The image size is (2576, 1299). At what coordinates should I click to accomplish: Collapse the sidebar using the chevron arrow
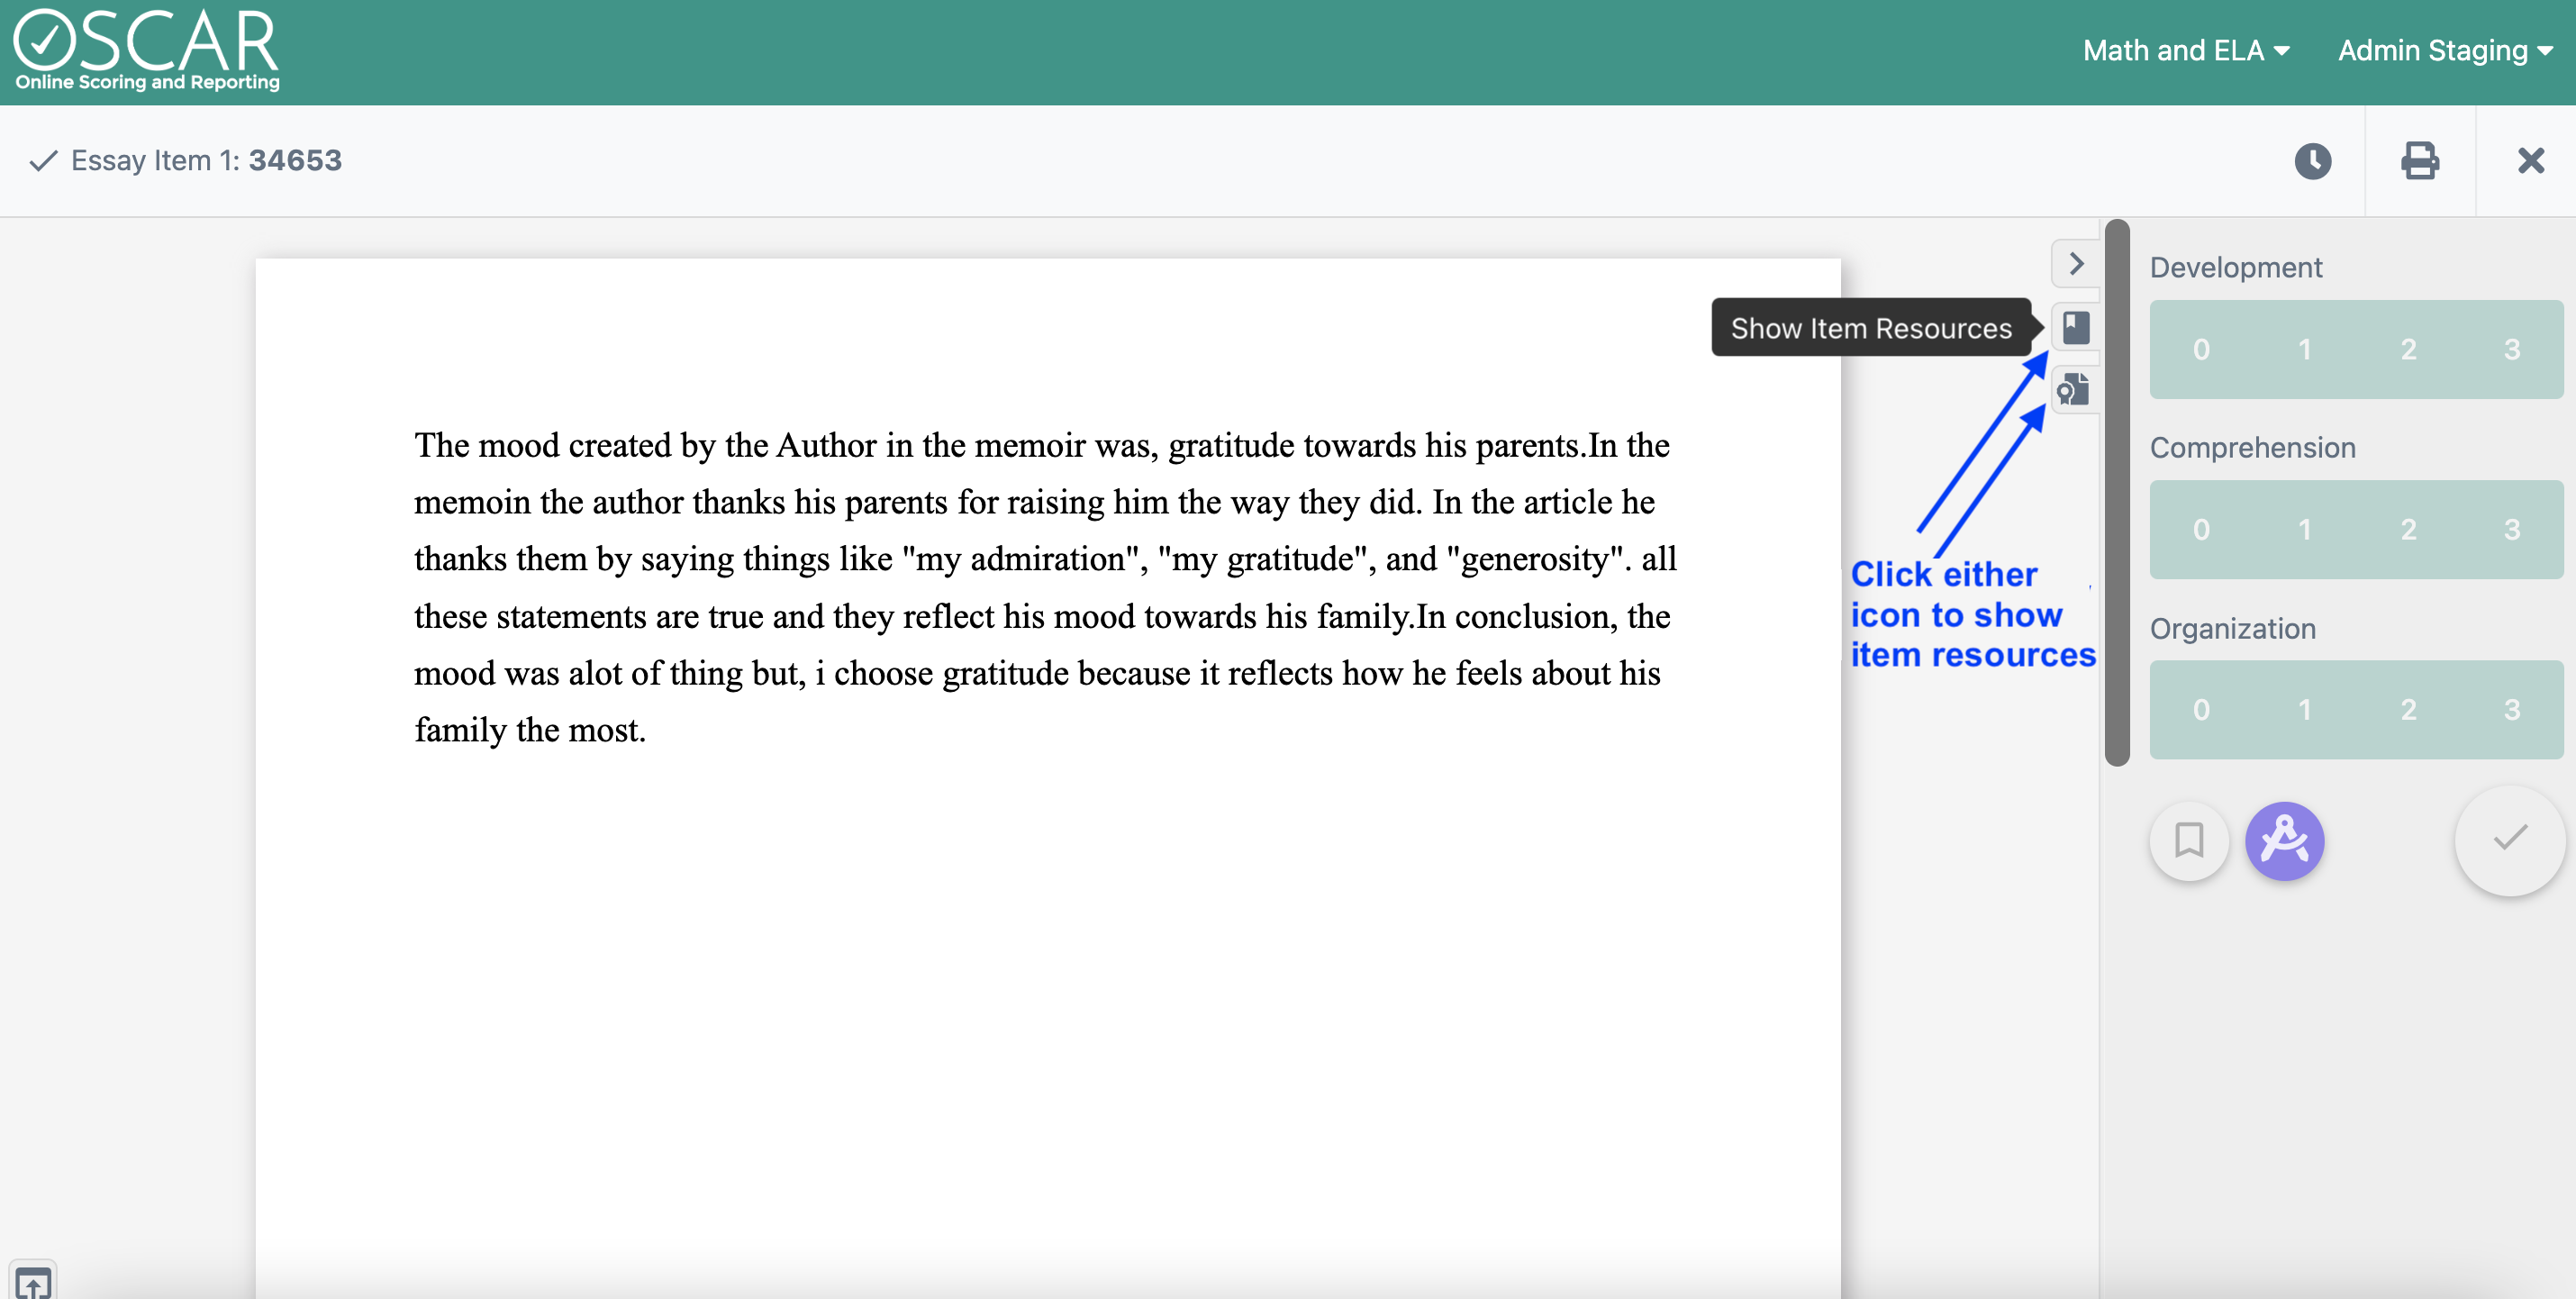[x=2075, y=263]
